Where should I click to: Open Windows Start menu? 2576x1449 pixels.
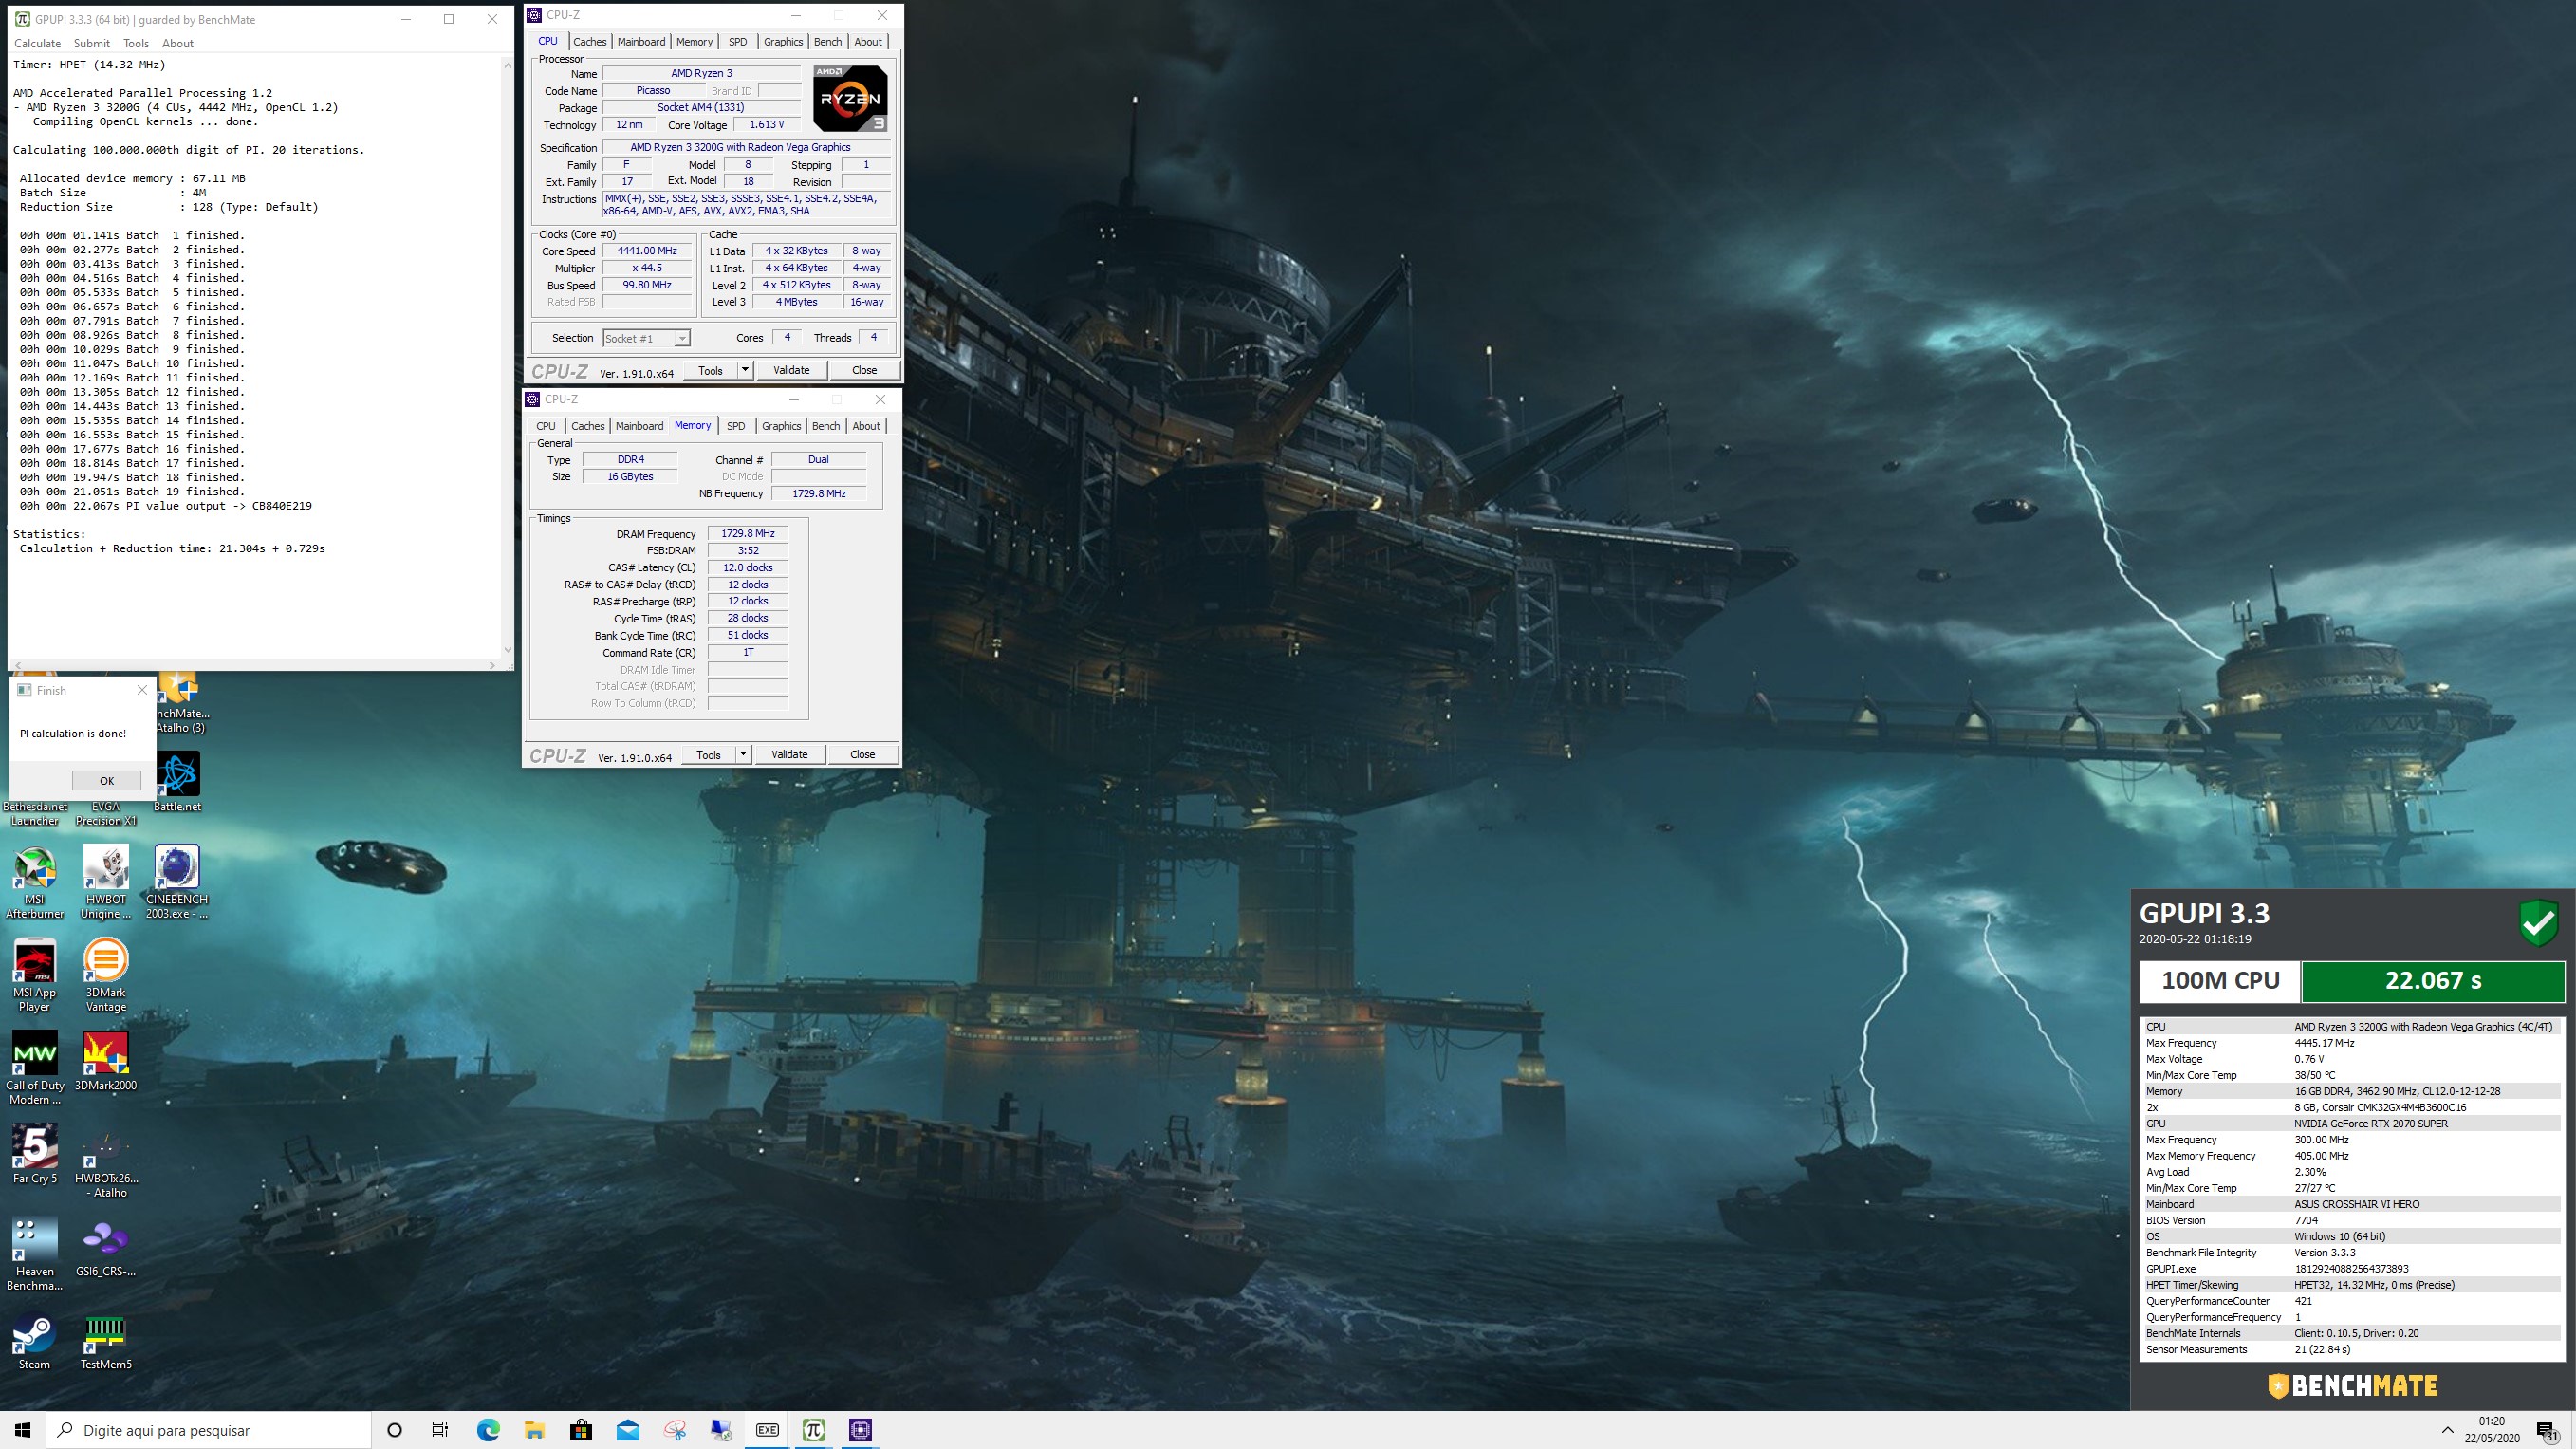(22, 1430)
